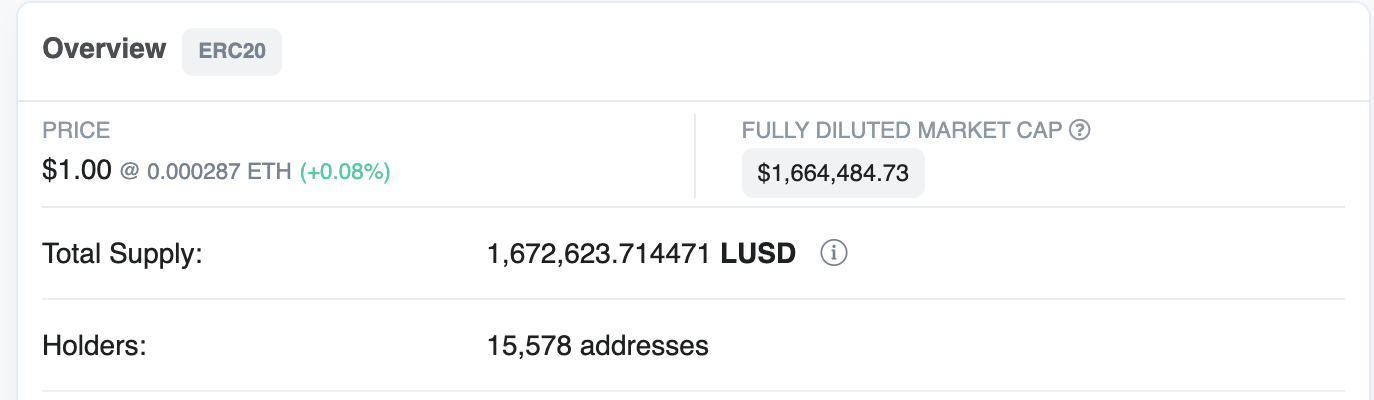This screenshot has width=1374, height=400.
Task: Click the PRICE section label
Action: (76, 130)
